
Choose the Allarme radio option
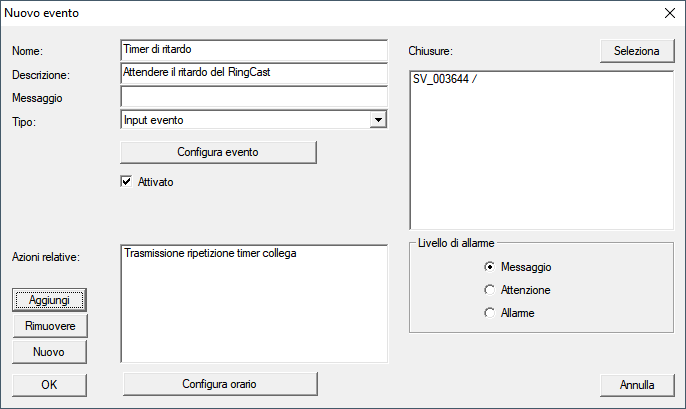point(489,313)
